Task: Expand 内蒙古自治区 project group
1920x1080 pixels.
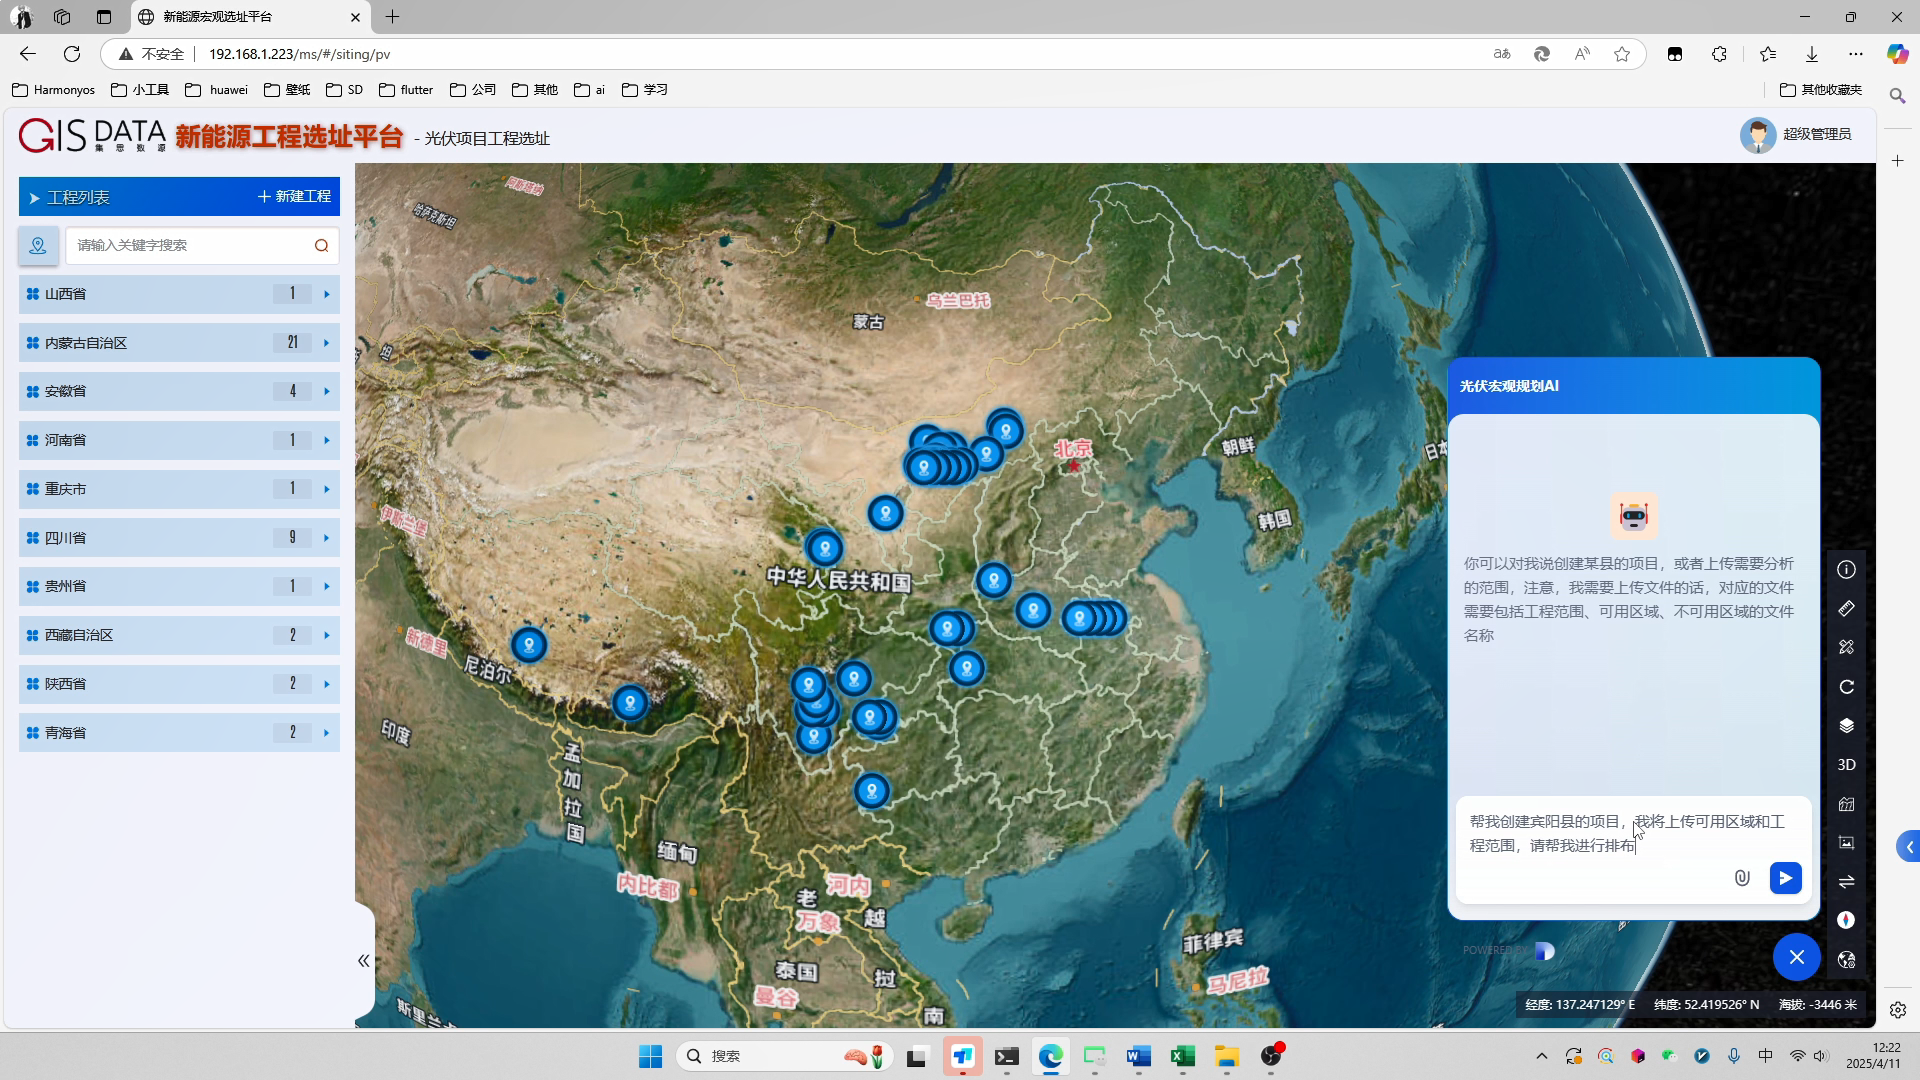Action: [x=179, y=343]
